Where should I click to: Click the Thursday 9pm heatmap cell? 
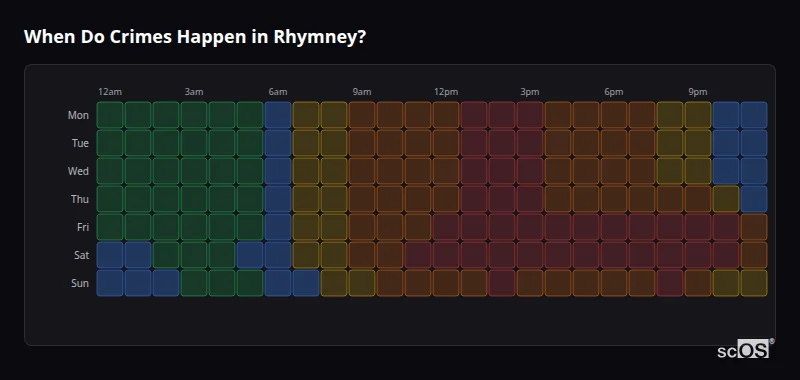[x=697, y=199]
